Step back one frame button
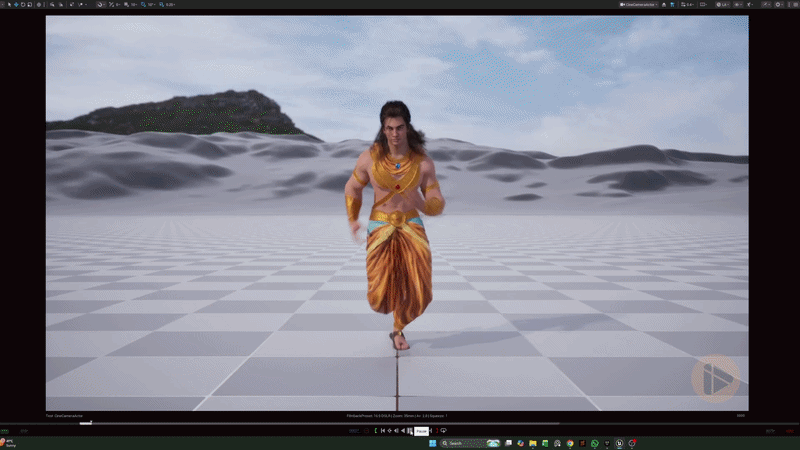 pyautogui.click(x=396, y=431)
